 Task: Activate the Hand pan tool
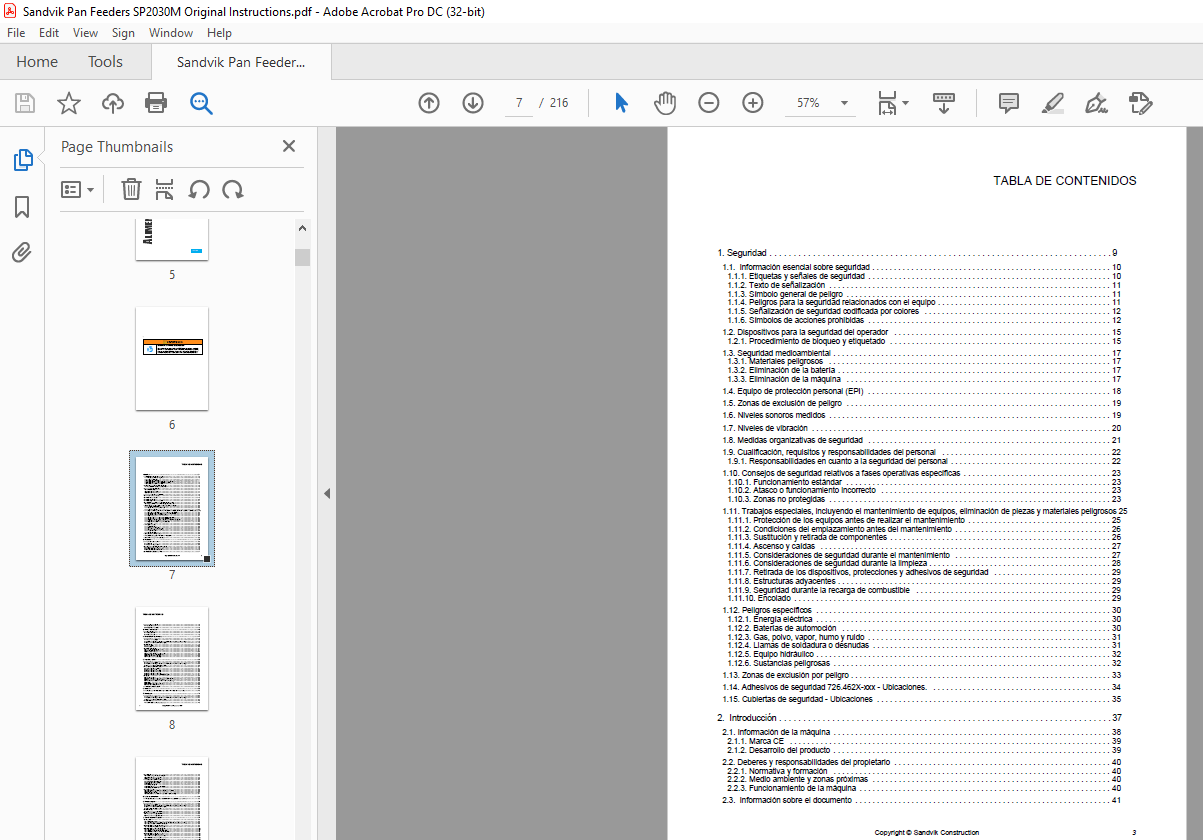click(x=665, y=103)
